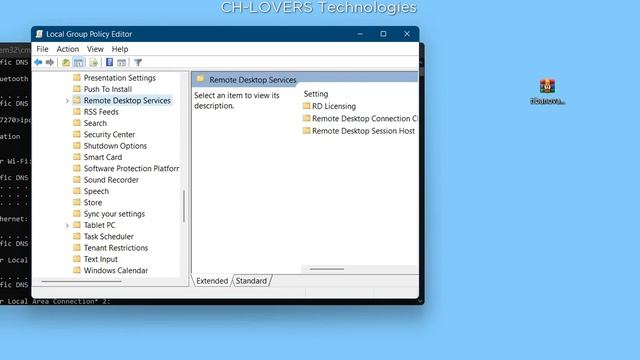Click folder icon next to RD Licensing
The height and width of the screenshot is (360, 640).
[x=307, y=106]
